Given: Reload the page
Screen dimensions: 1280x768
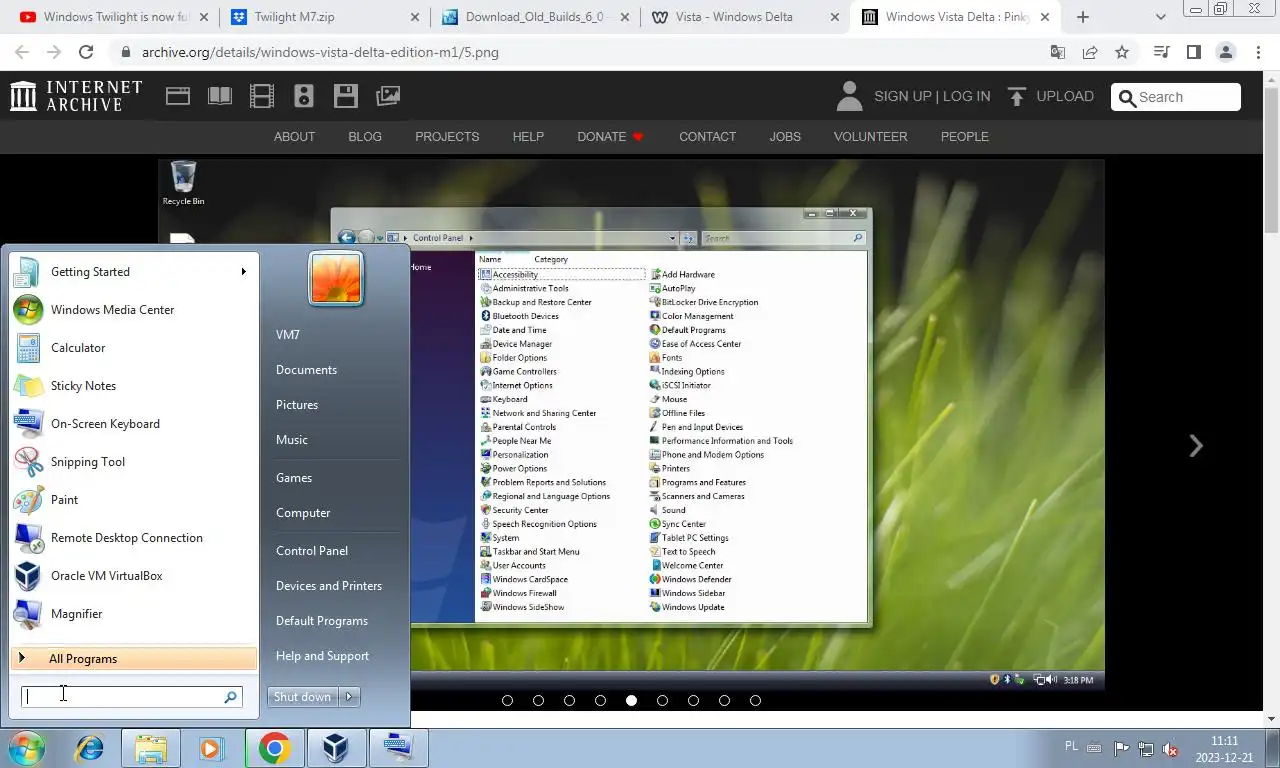Looking at the screenshot, I should (x=86, y=52).
